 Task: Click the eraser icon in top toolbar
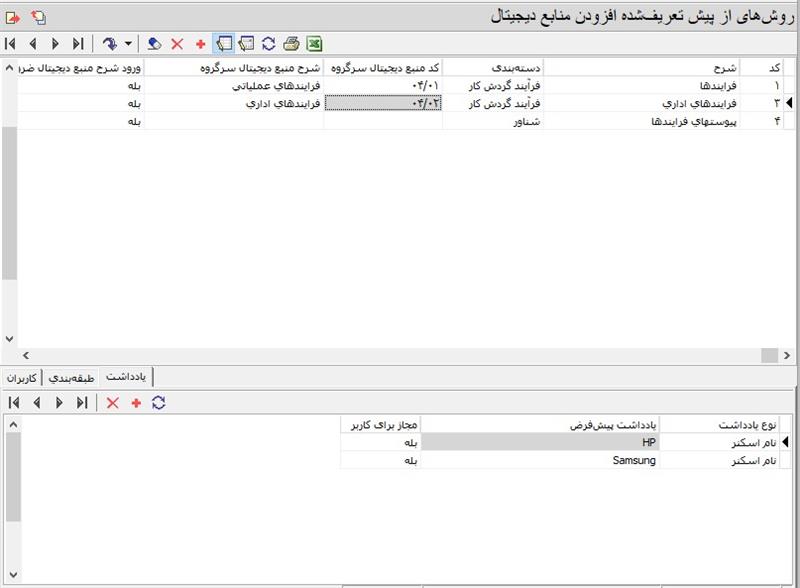pos(154,44)
